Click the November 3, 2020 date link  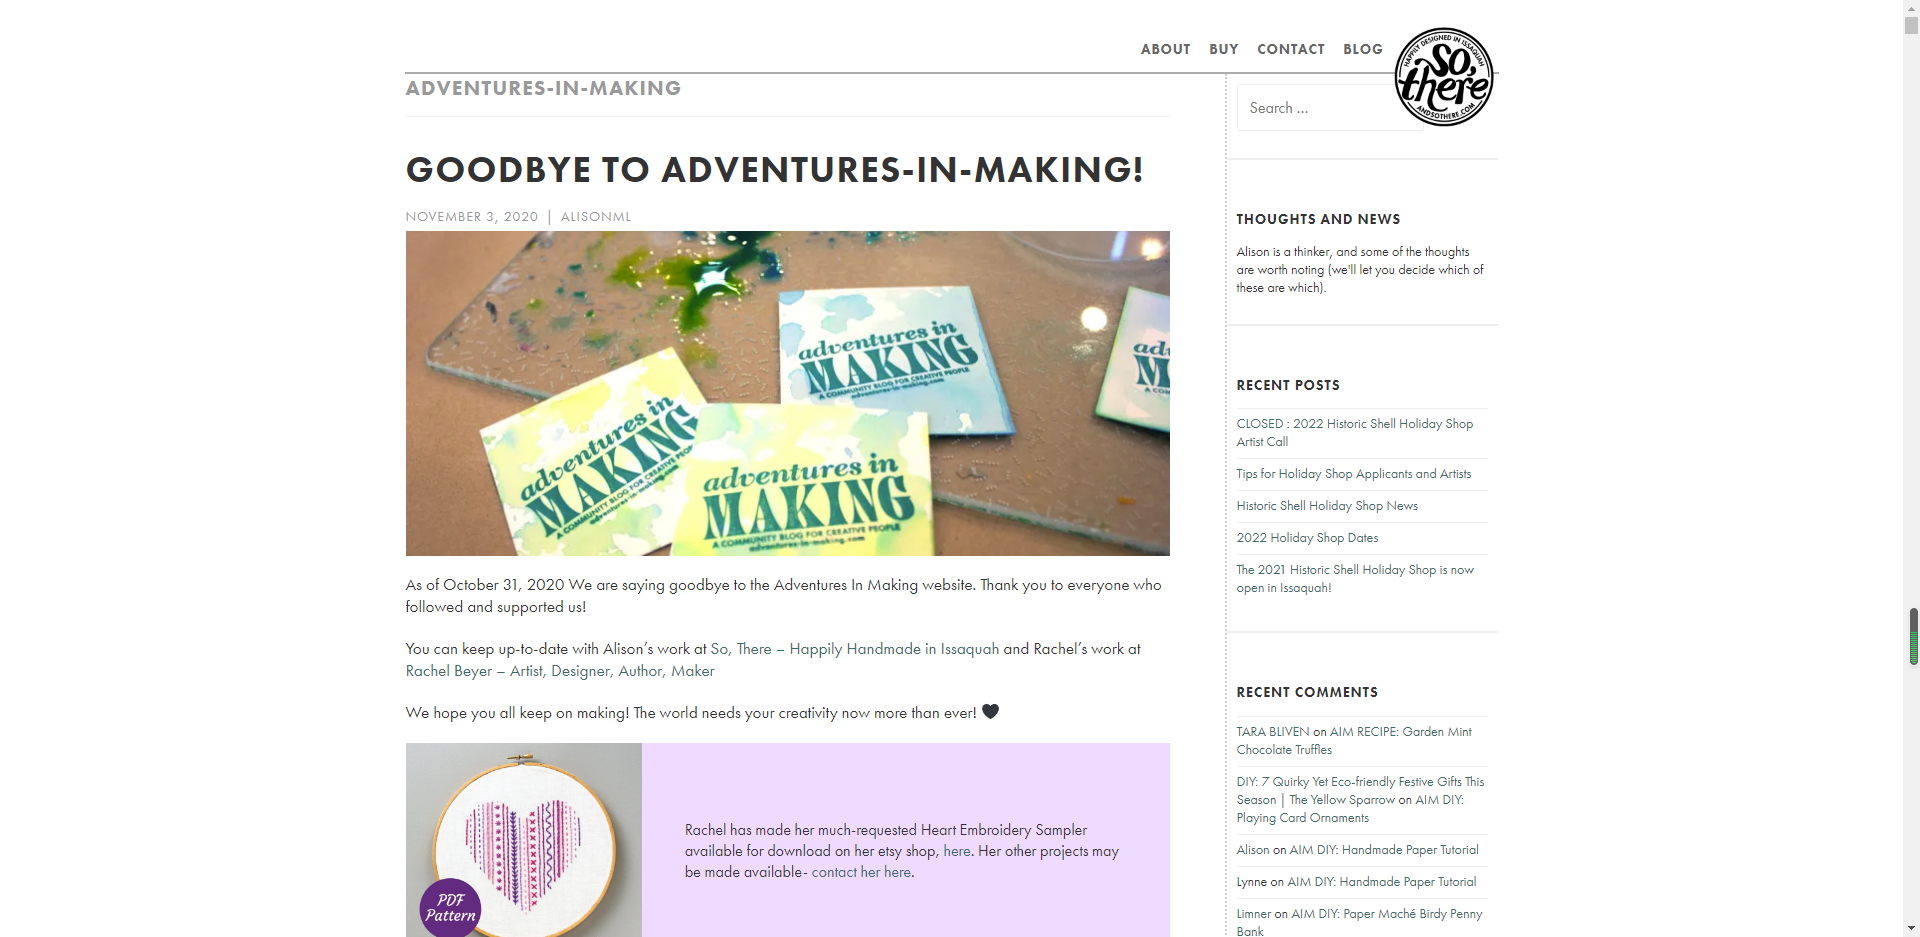(x=471, y=217)
